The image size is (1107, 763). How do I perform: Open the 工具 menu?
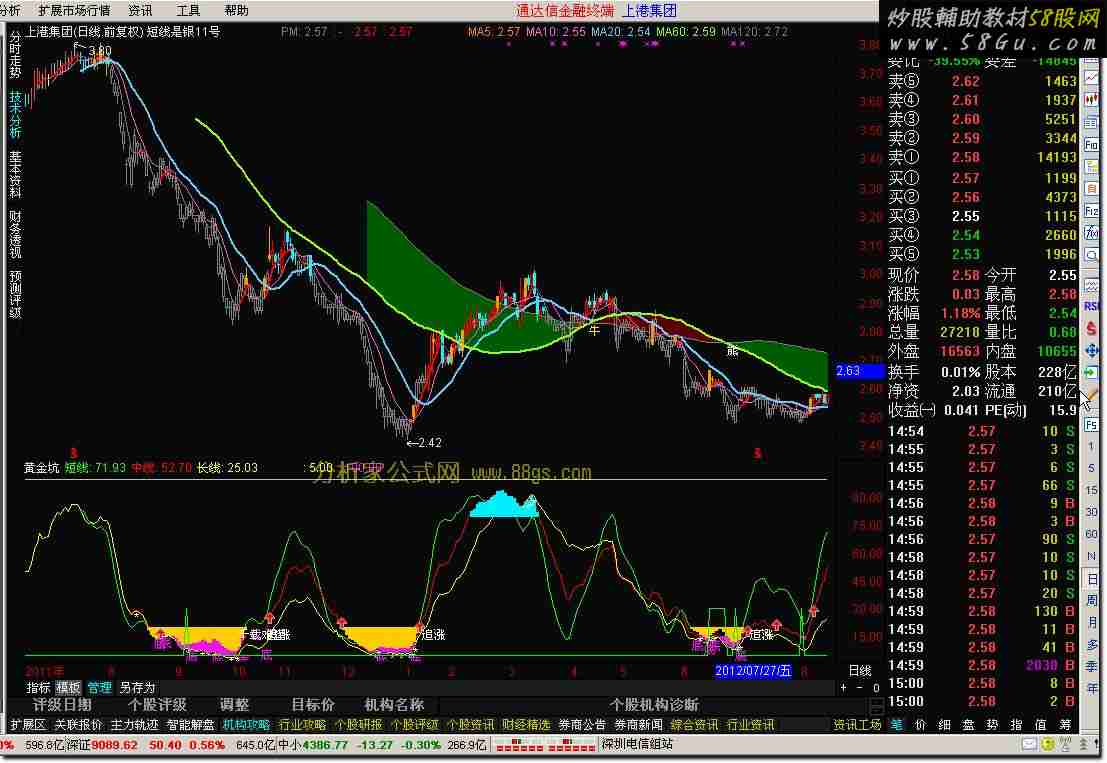(x=188, y=11)
